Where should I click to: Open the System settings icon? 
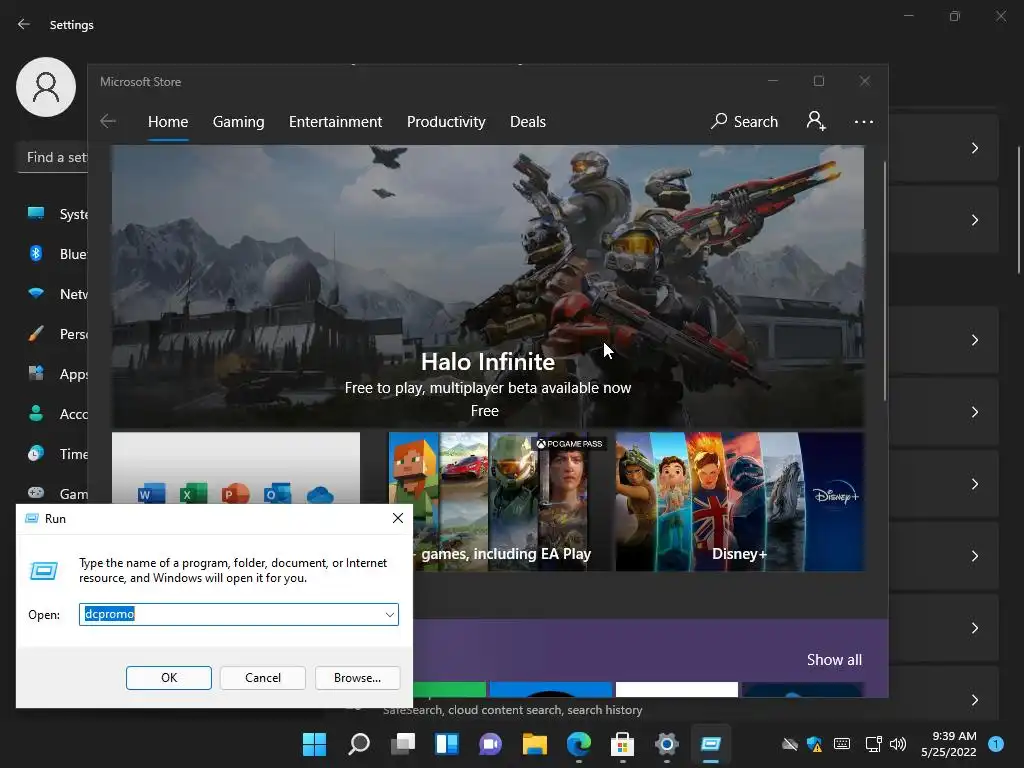(x=36, y=214)
